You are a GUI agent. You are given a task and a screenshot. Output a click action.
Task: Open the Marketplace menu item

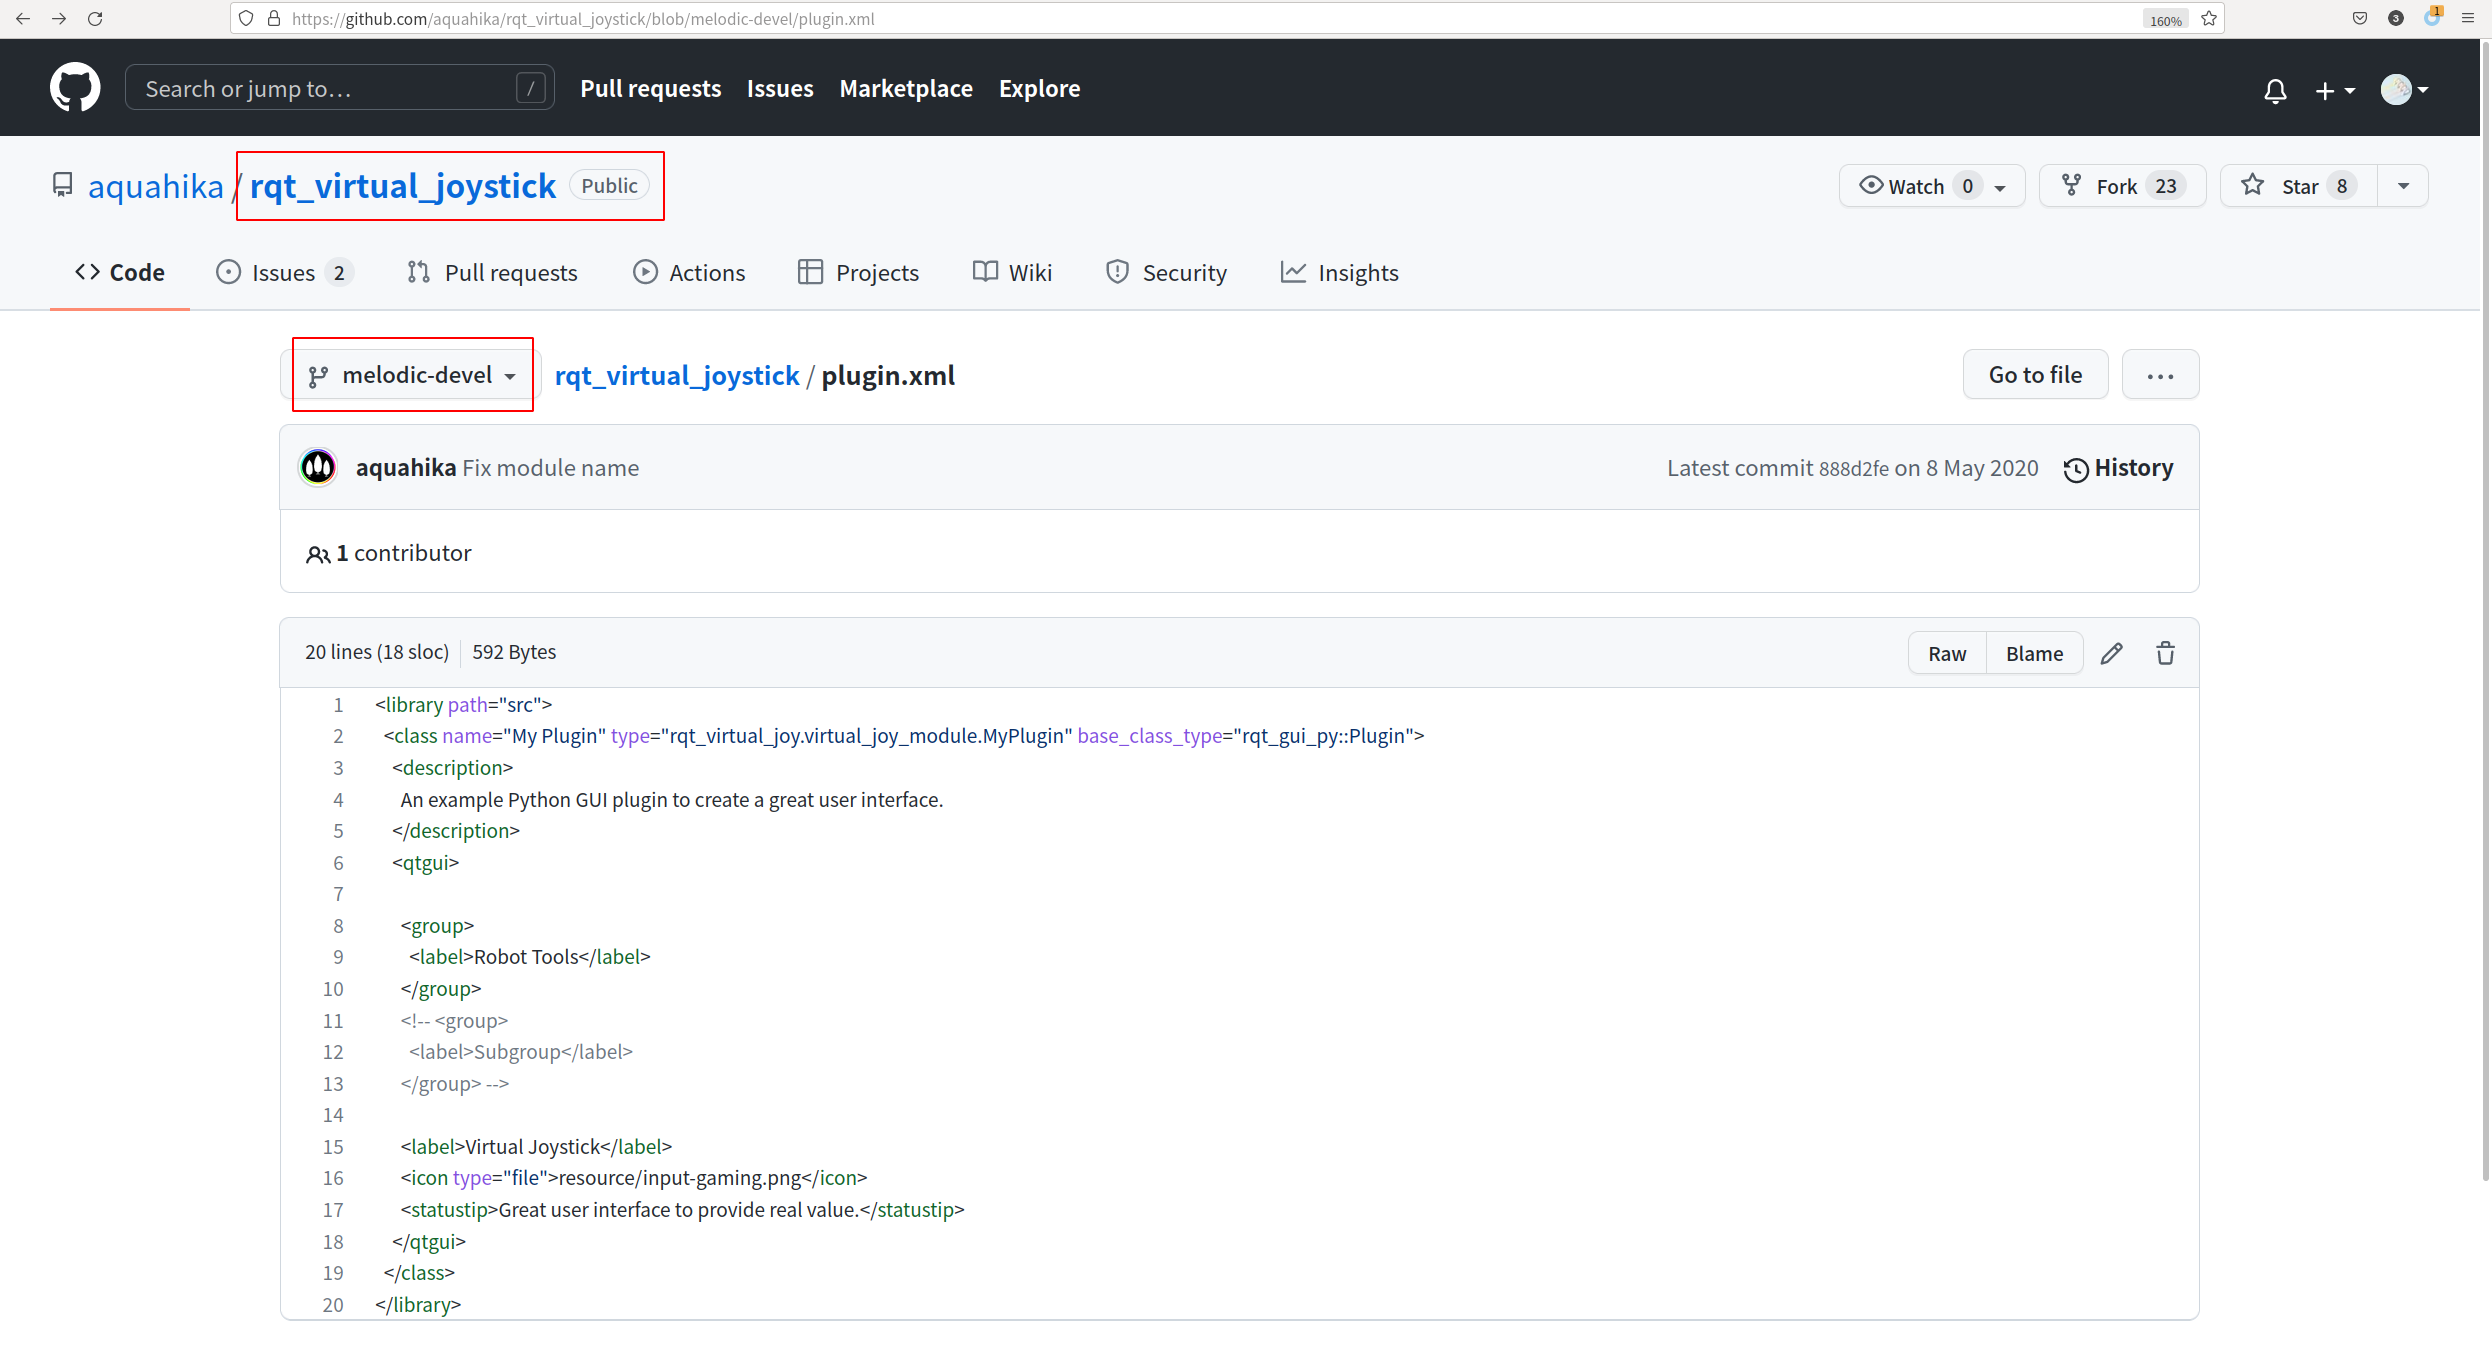click(905, 88)
